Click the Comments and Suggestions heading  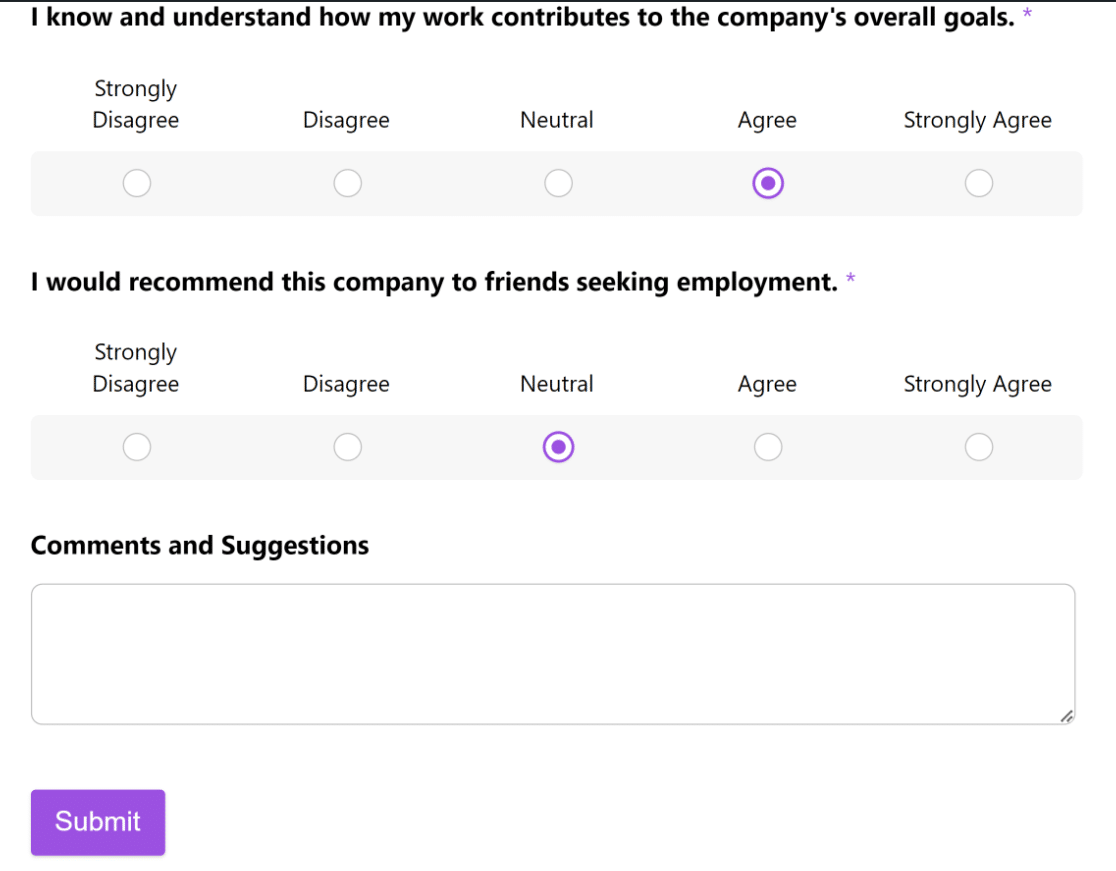click(200, 546)
